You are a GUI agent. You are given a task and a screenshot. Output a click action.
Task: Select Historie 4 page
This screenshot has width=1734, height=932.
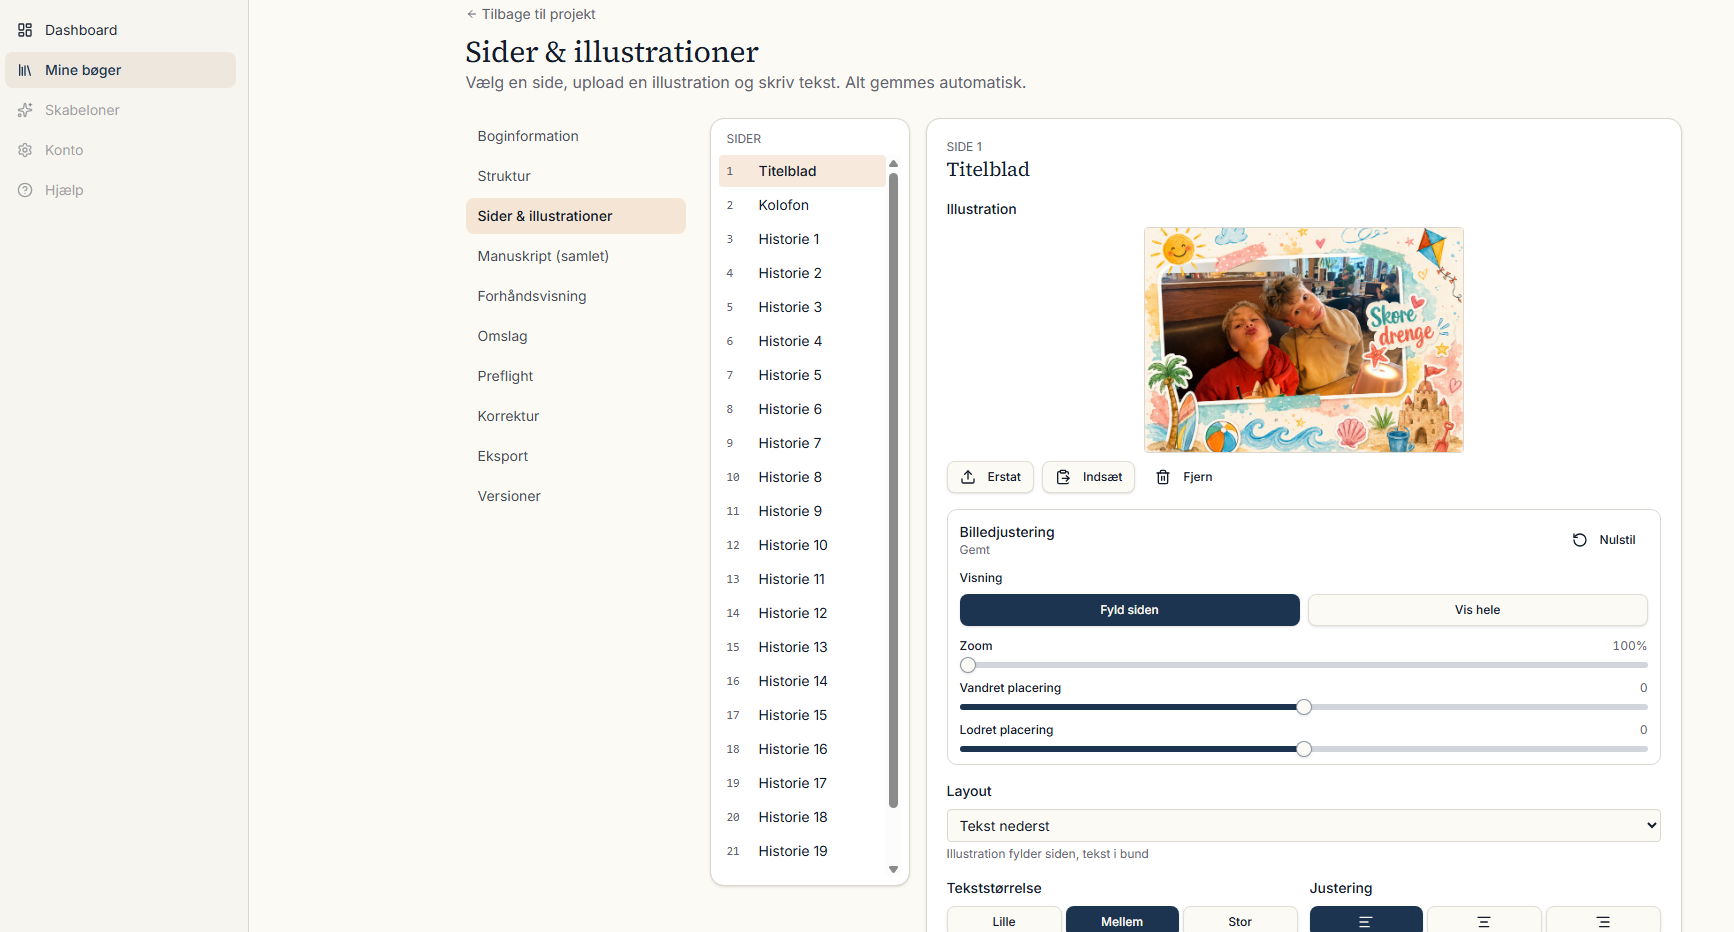[x=802, y=341]
